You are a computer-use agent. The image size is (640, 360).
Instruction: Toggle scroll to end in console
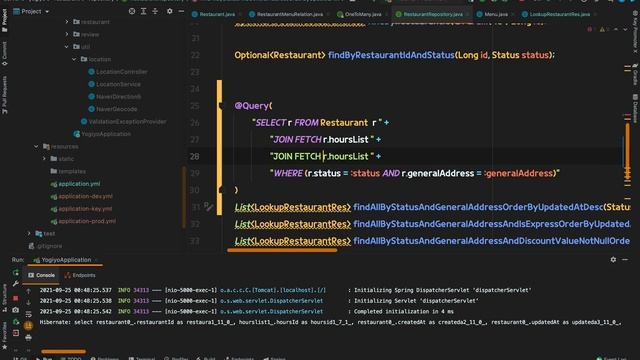(x=28, y=326)
